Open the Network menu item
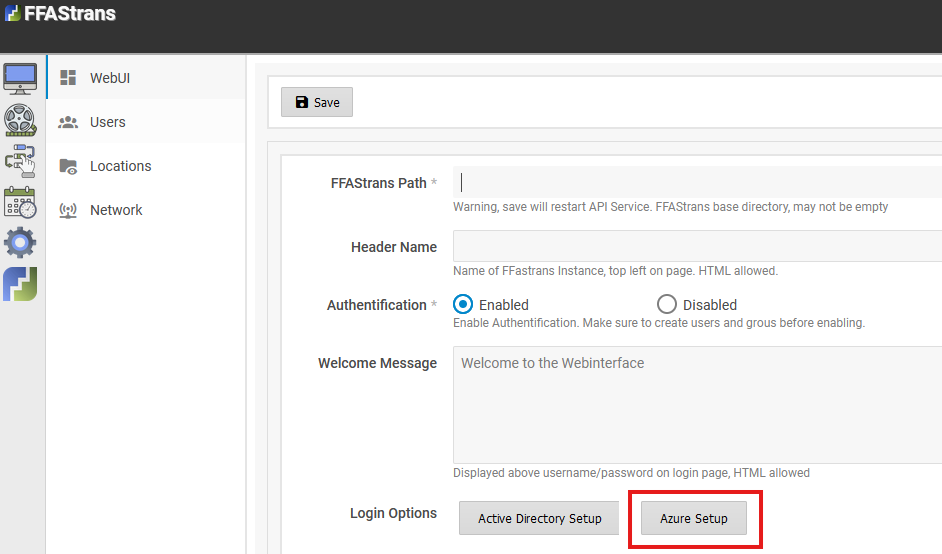This screenshot has height=554, width=942. click(147, 210)
